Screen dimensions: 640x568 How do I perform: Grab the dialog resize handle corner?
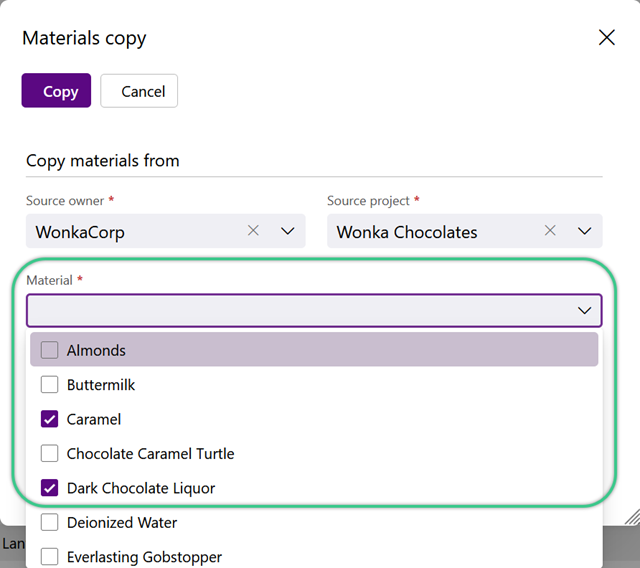pos(632,516)
